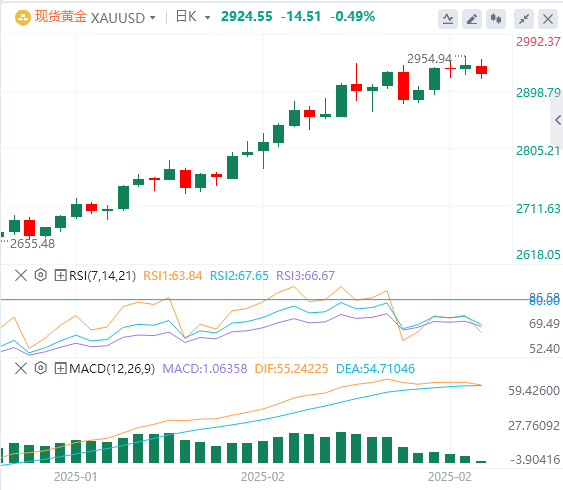Click the DEA:54.71046 value

[375, 369]
